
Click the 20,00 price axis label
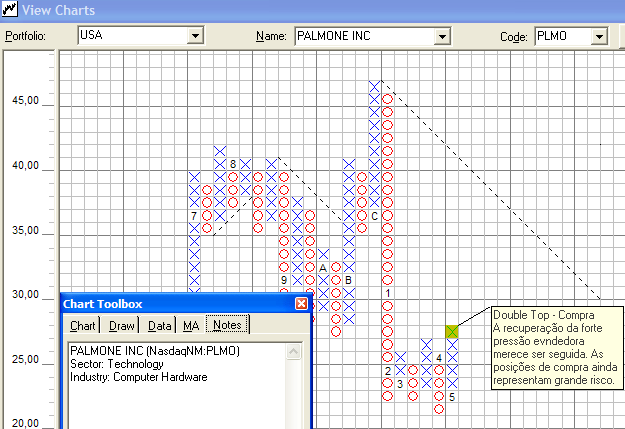pos(26,423)
